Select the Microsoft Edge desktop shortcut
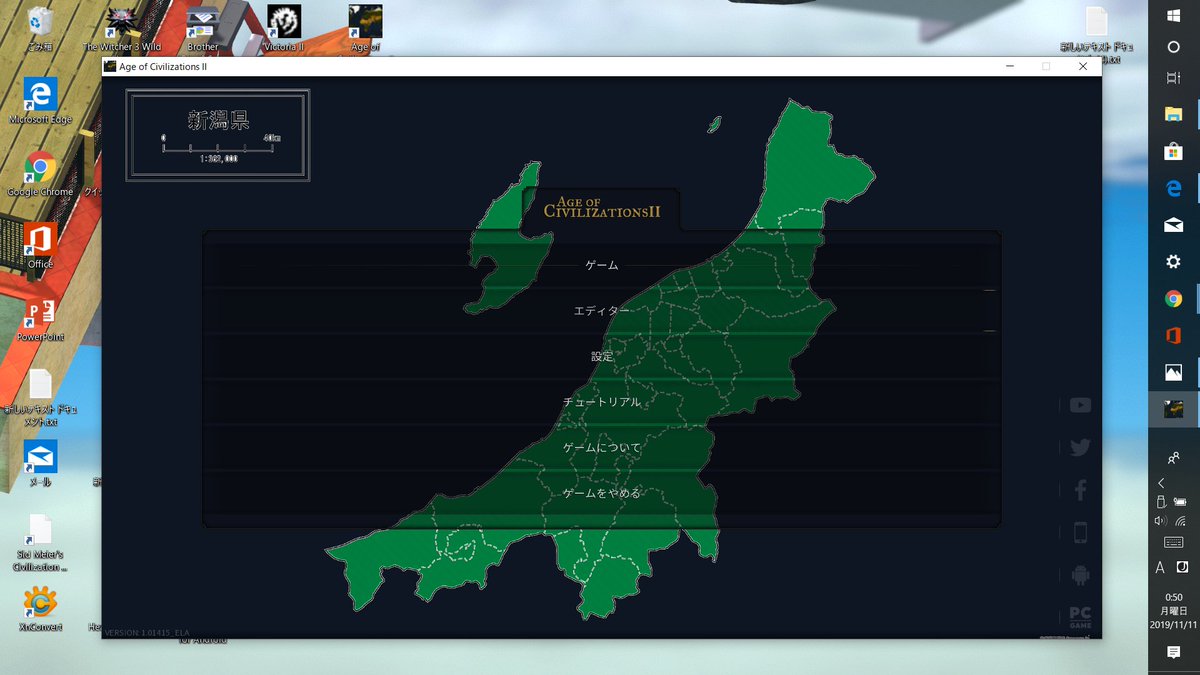 (40, 101)
